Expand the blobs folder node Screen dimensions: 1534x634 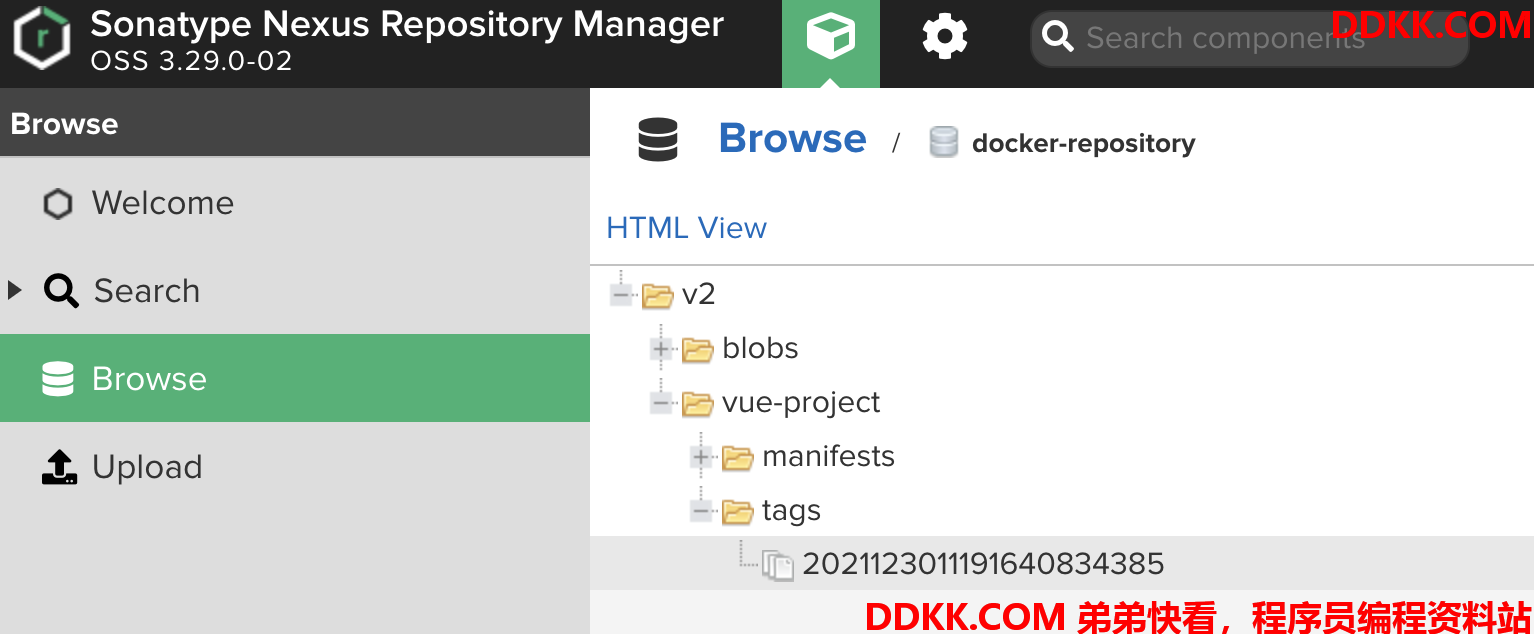661,349
